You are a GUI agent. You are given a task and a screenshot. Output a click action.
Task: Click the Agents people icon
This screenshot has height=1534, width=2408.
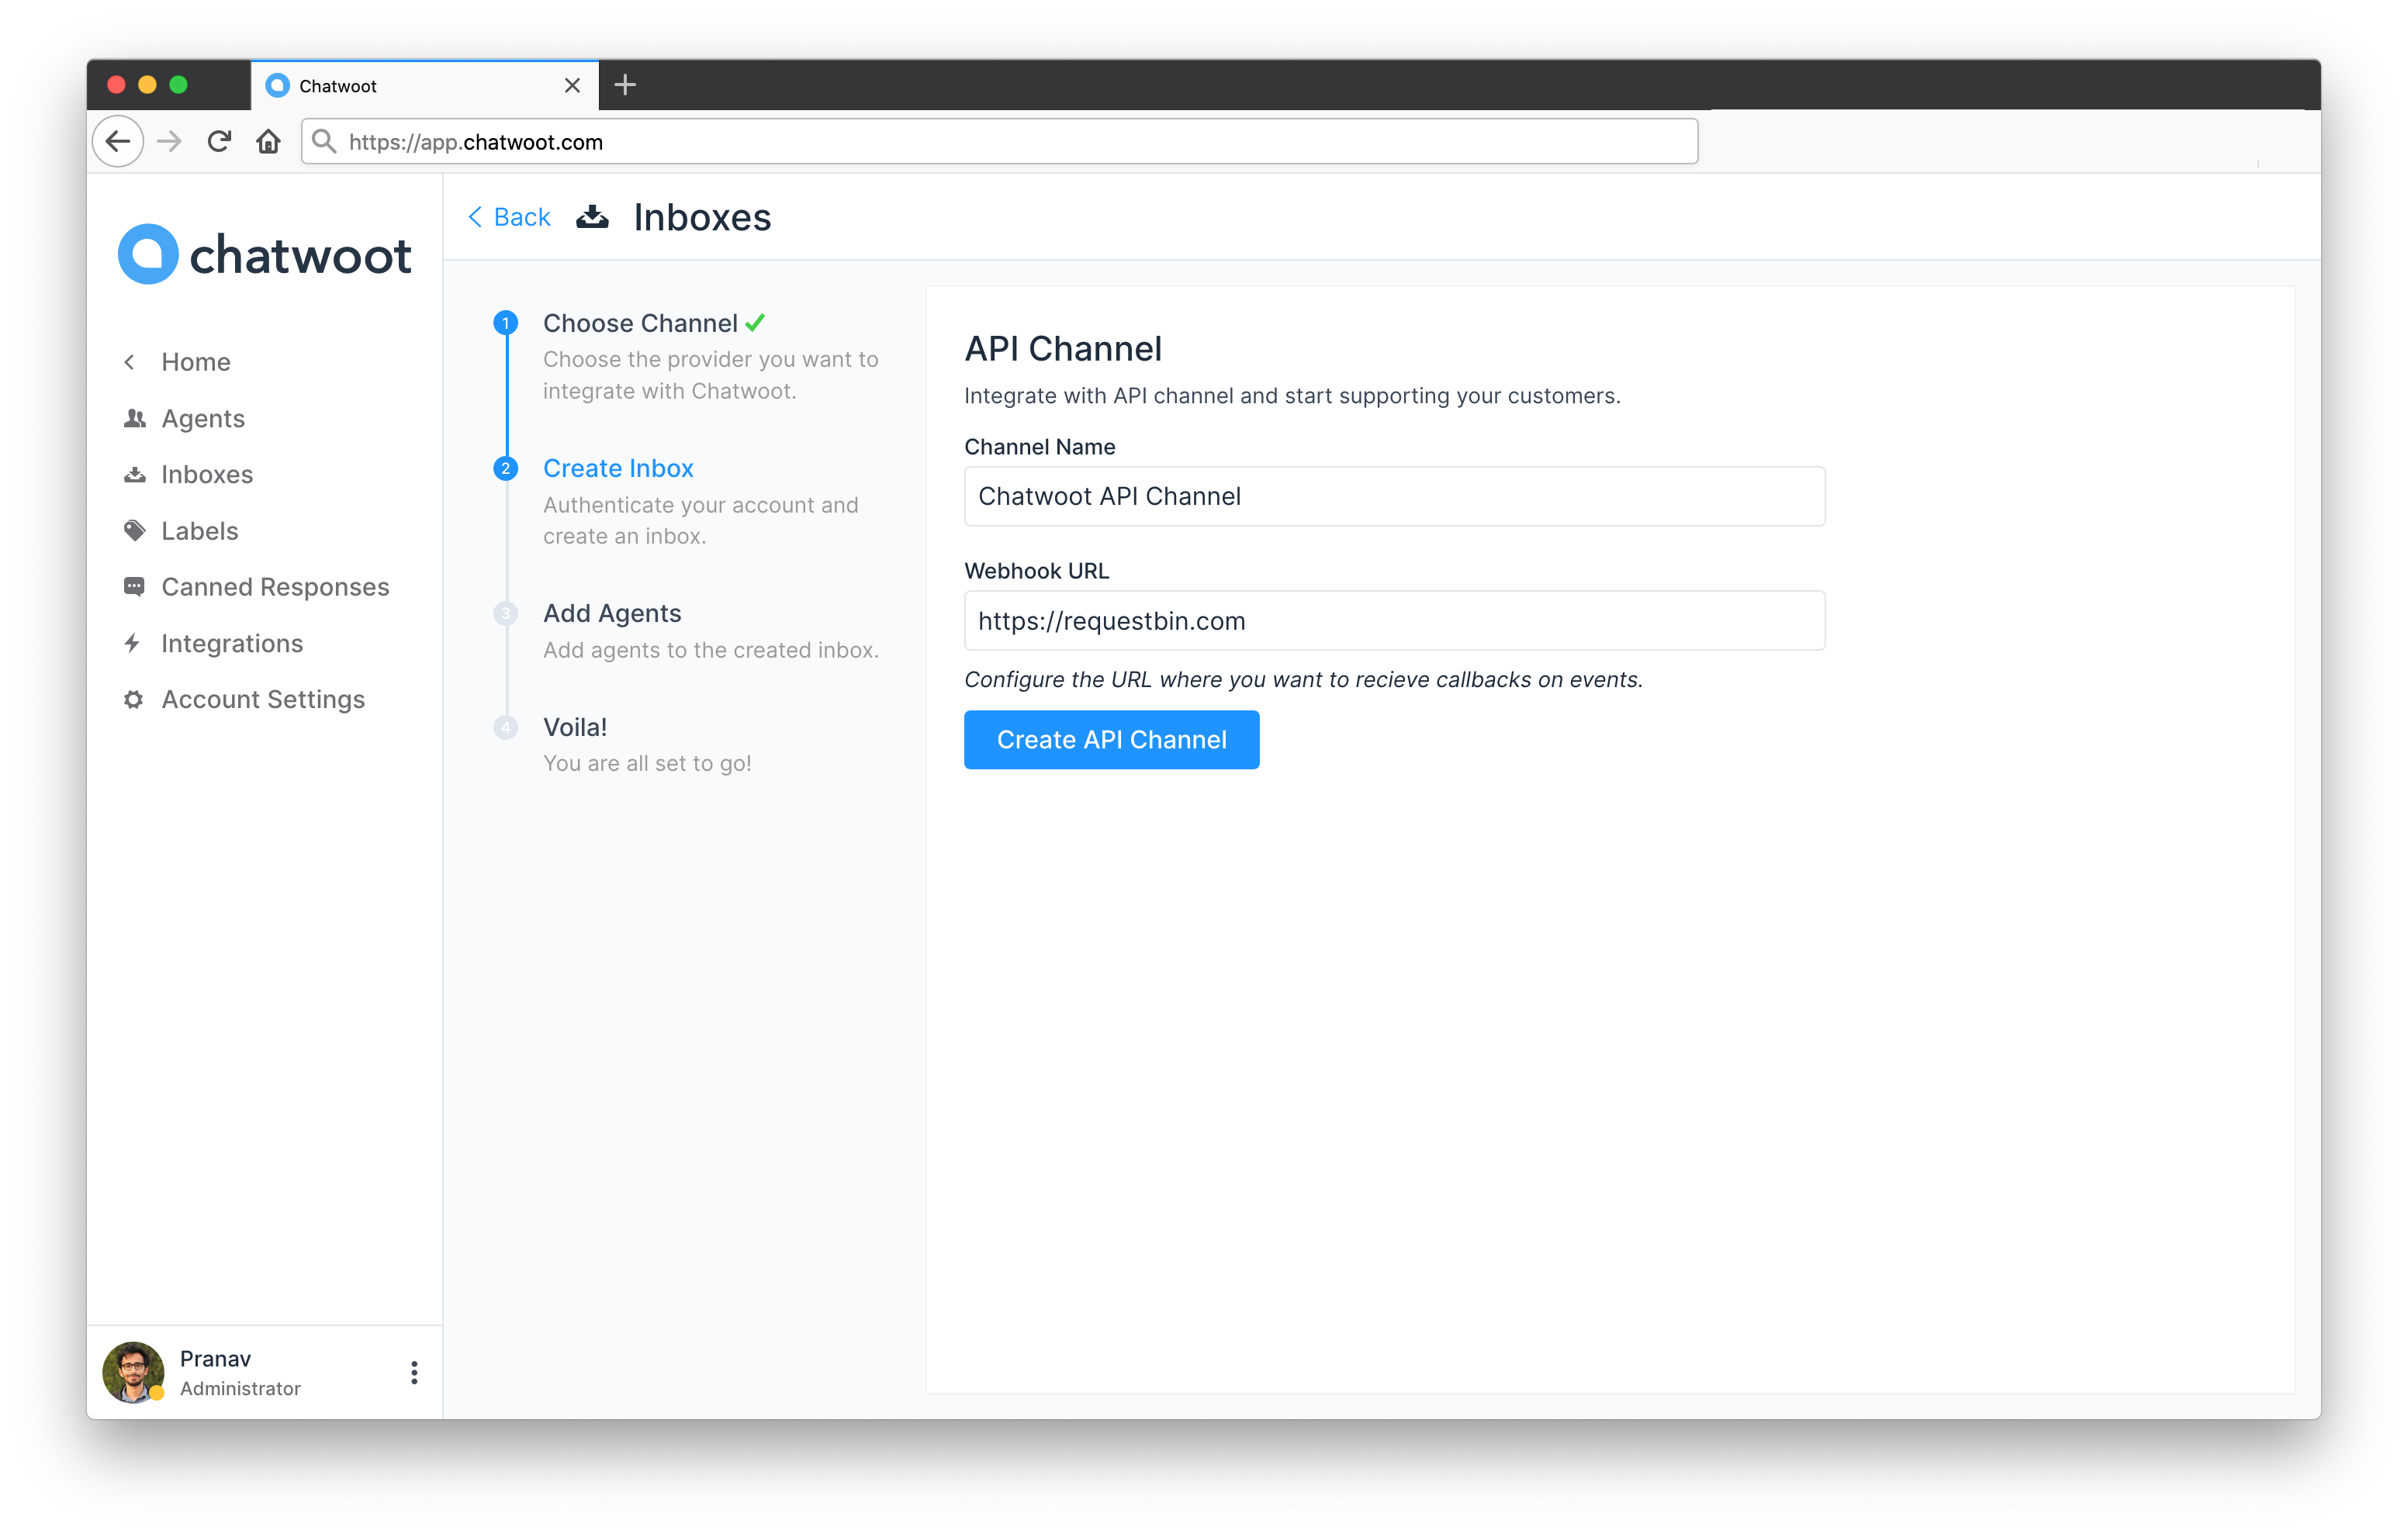(134, 418)
